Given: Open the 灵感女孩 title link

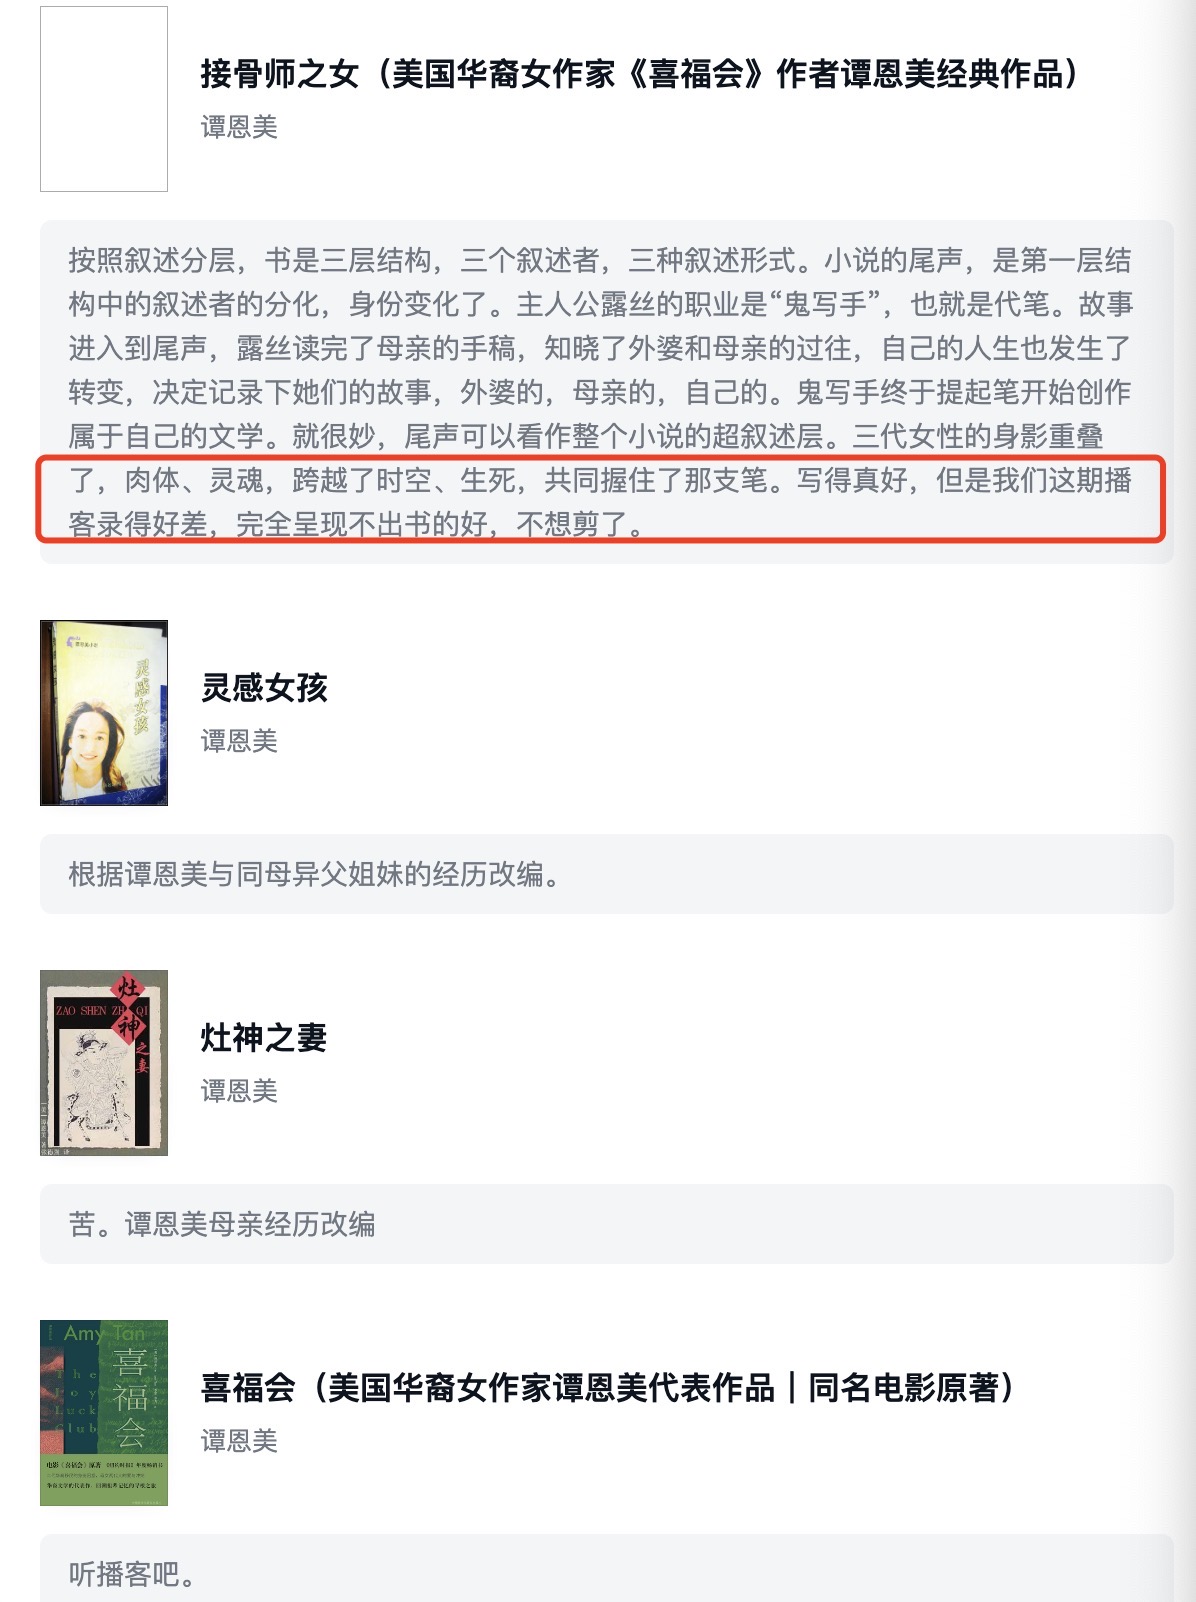Looking at the screenshot, I should (x=264, y=688).
